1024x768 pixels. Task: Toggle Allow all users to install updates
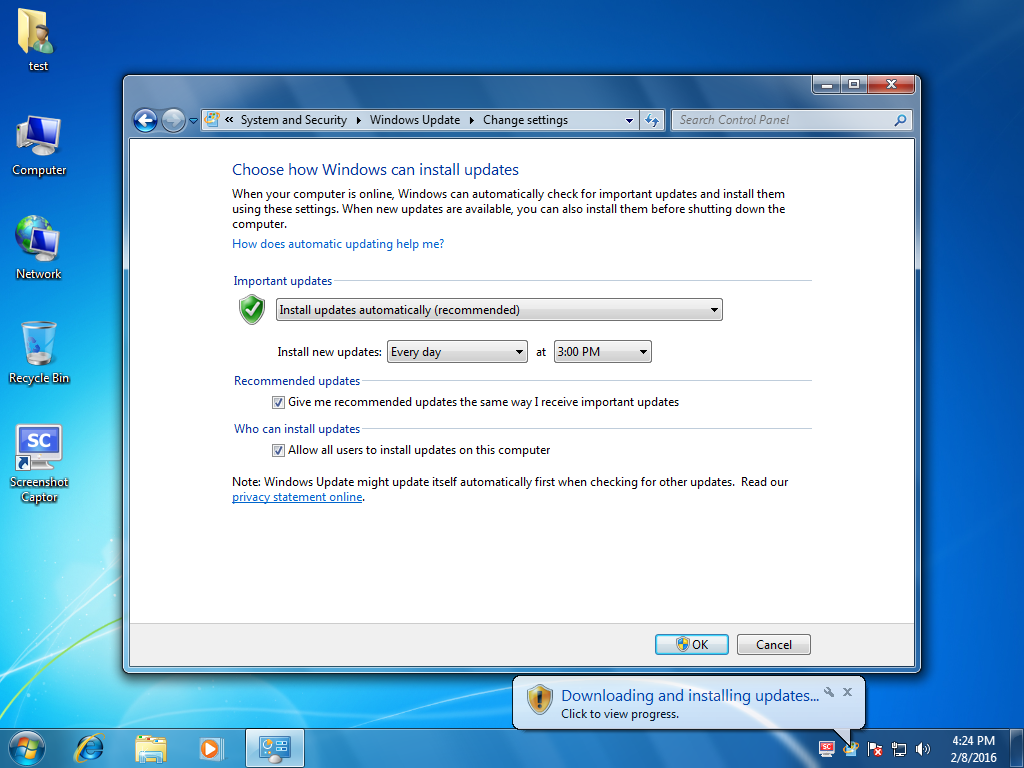278,450
